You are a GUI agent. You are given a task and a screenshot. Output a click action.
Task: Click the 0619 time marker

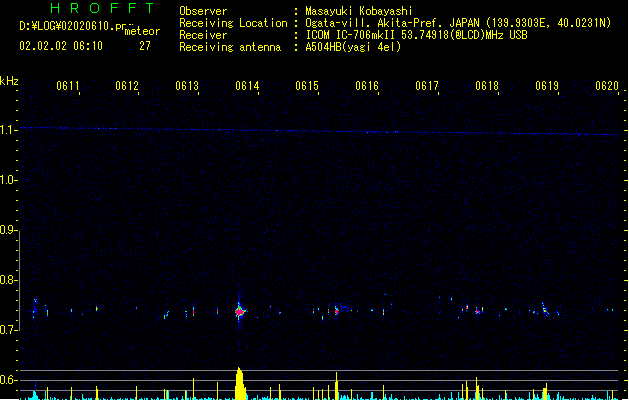pos(547,86)
